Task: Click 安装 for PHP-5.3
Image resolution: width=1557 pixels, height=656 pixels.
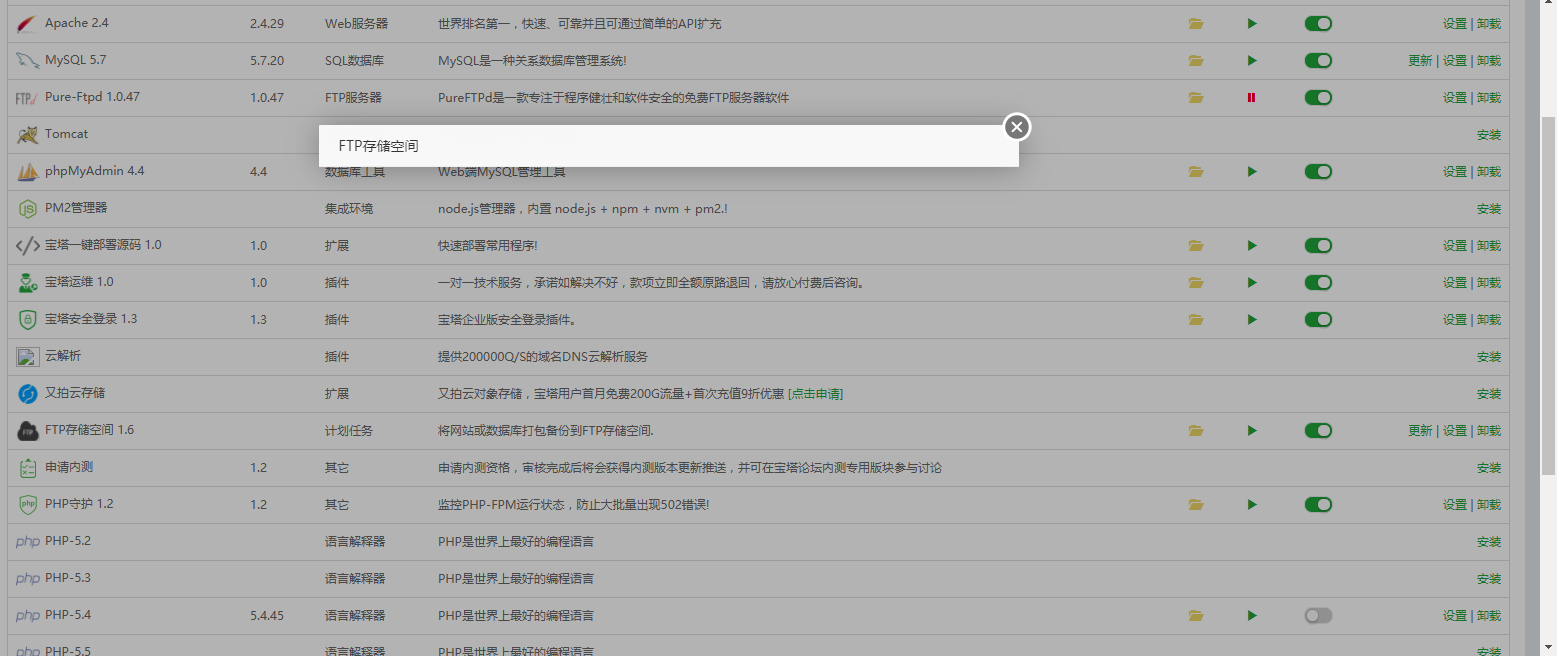Action: tap(1489, 579)
